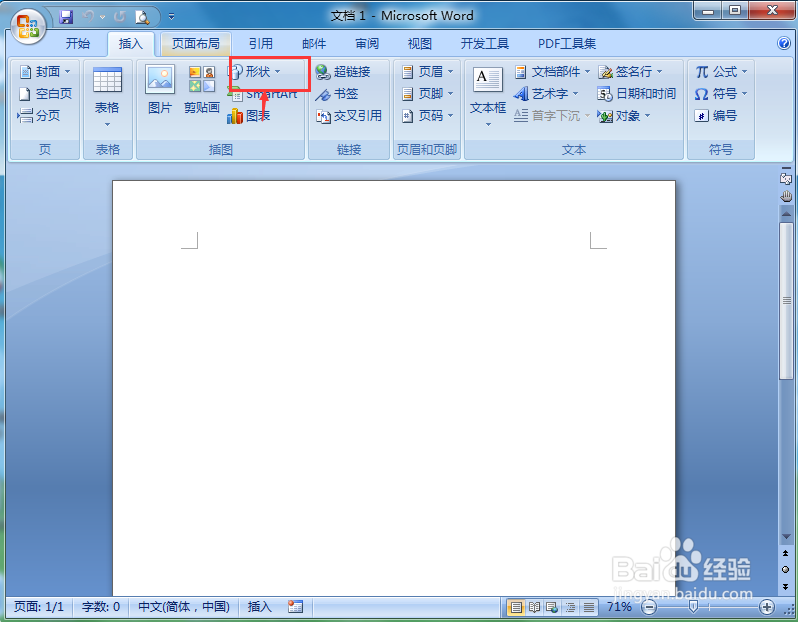Switch to Full Screen Reading view

coord(534,607)
